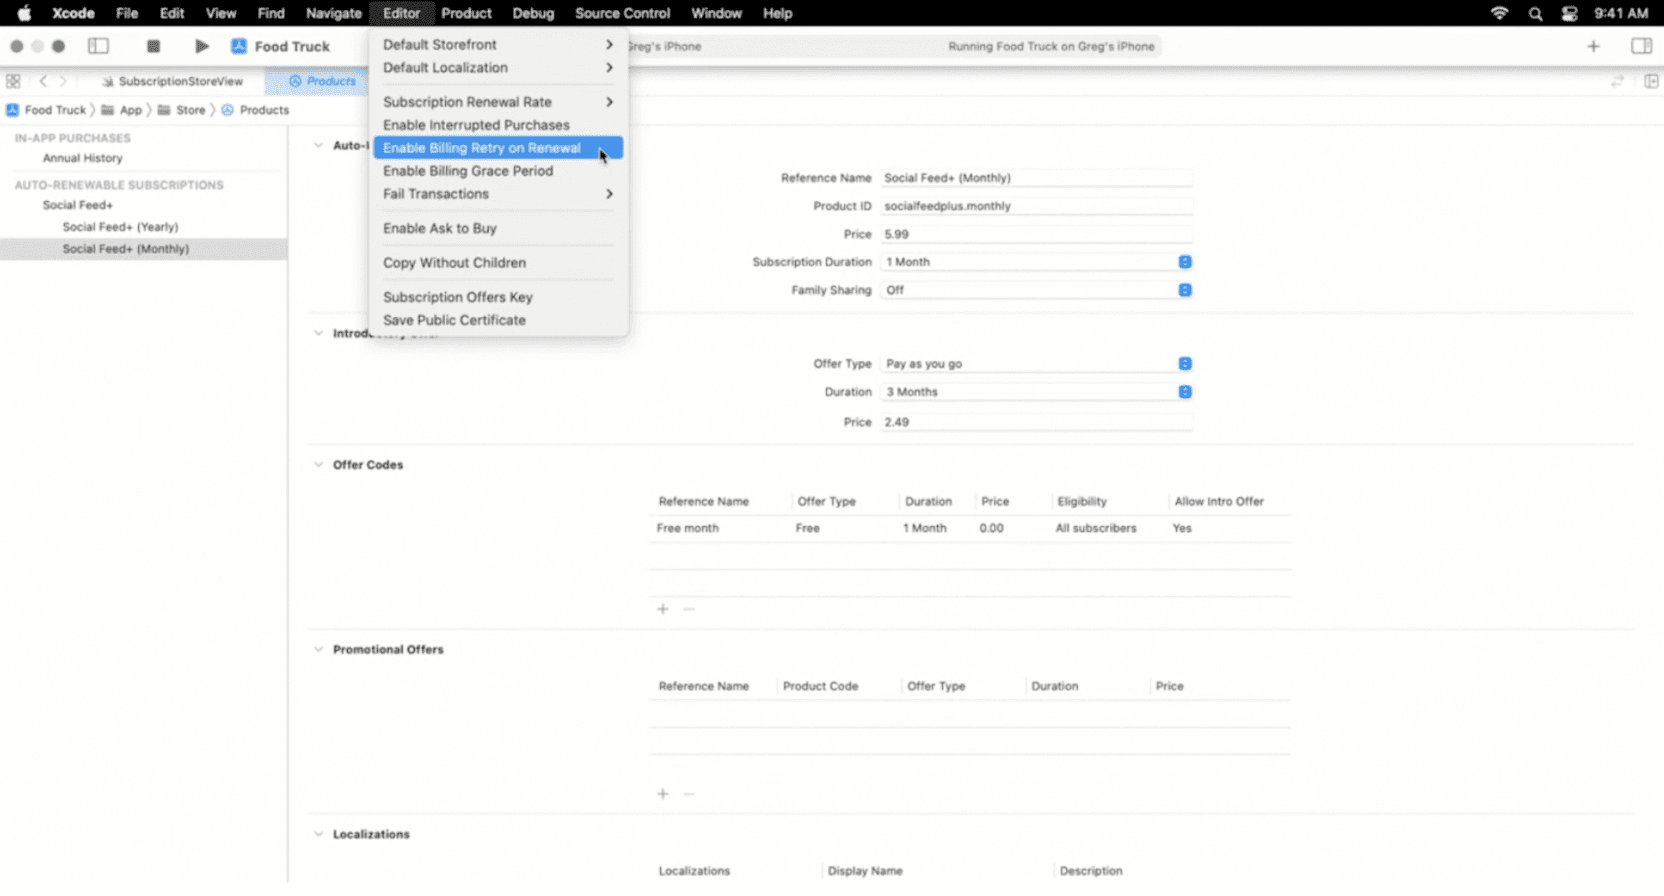Viewport: 1664px width, 896px height.
Task: Click the add (plus) toolbar button
Action: [1593, 46]
